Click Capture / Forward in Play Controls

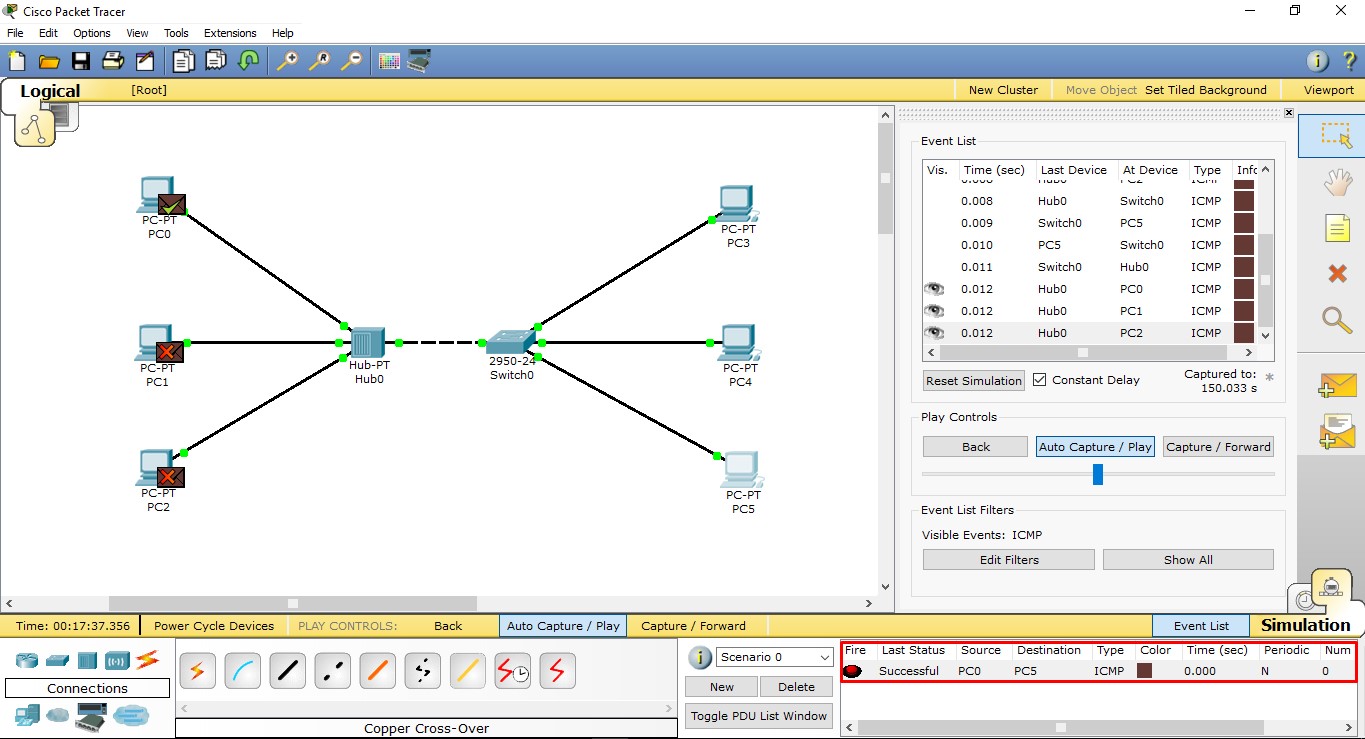tap(1219, 447)
